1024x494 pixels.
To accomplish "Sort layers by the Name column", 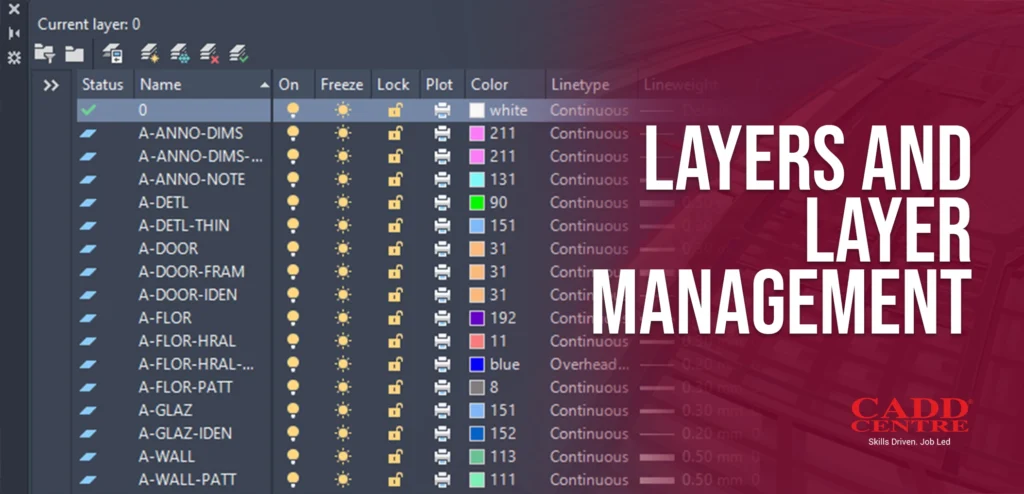I will point(200,85).
